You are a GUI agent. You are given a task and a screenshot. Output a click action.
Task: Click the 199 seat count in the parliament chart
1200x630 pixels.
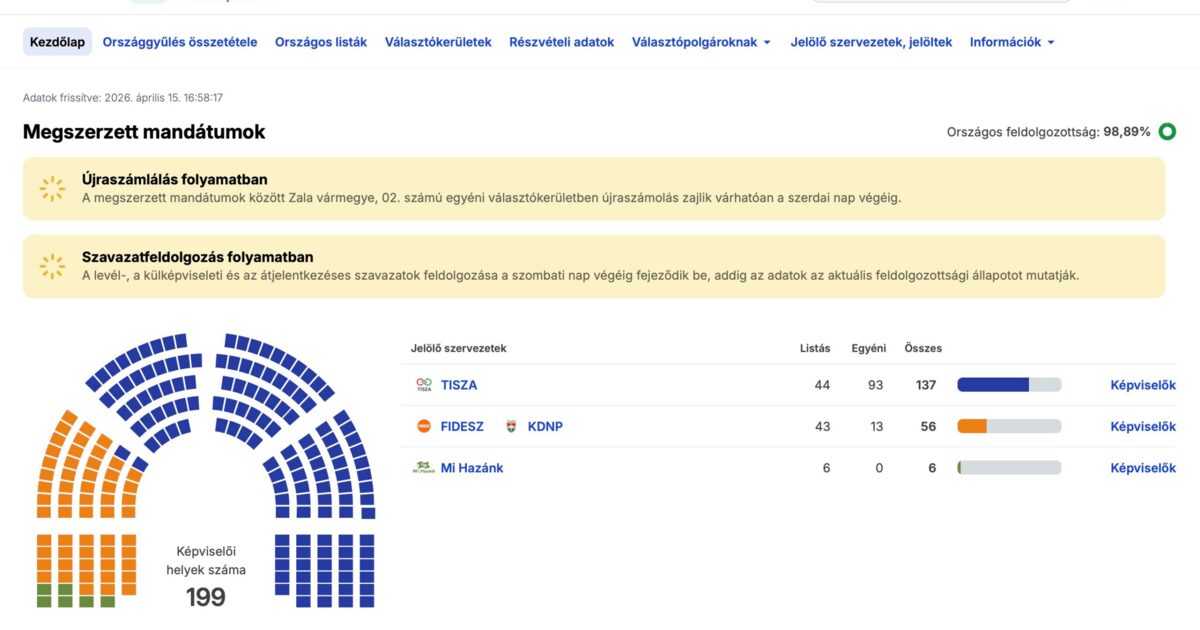pyautogui.click(x=206, y=597)
